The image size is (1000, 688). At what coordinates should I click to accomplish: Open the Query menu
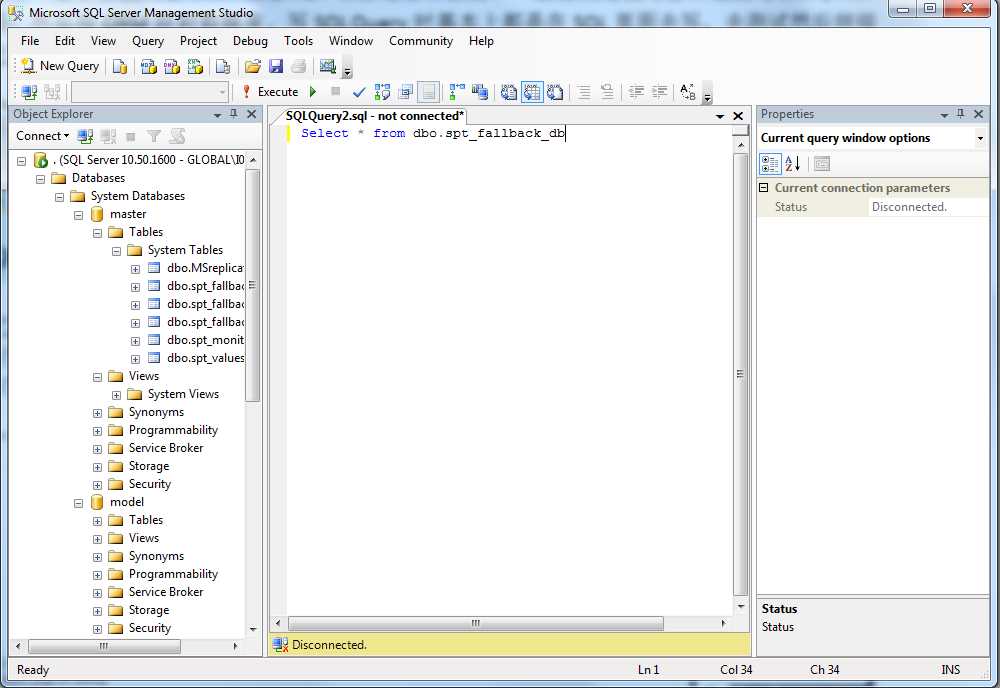tap(147, 41)
